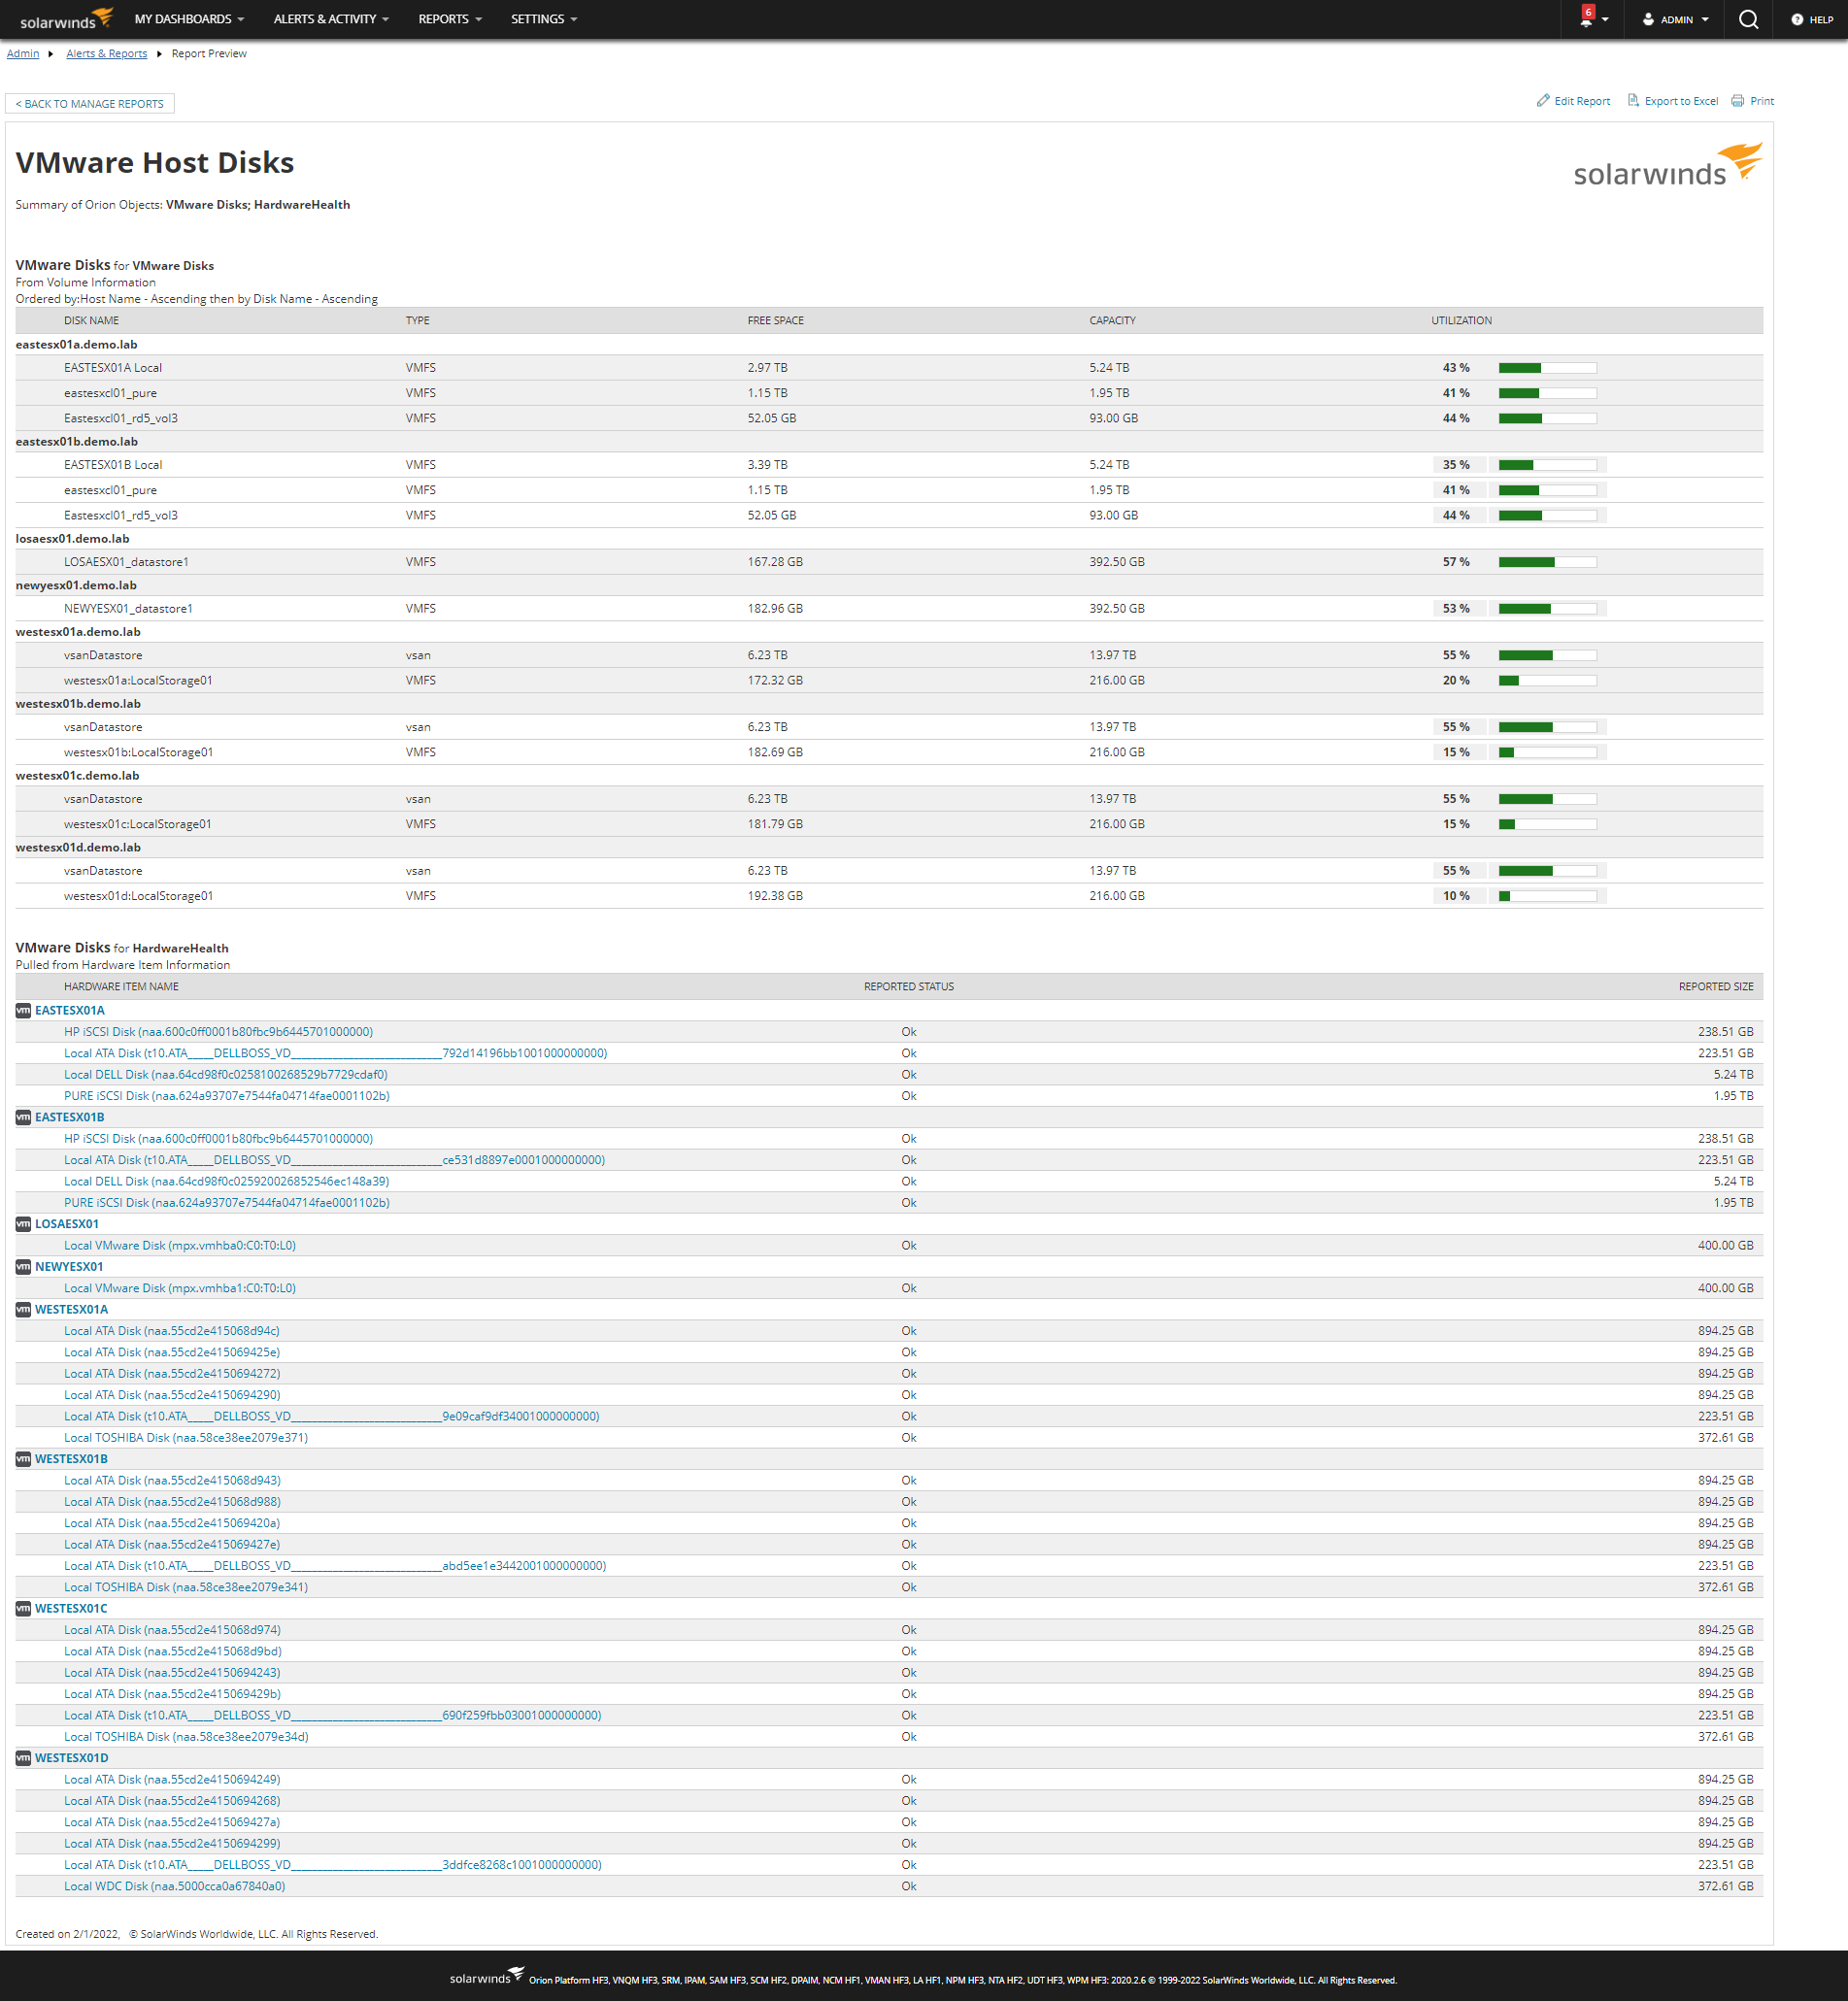Click the Edit Report link
Viewport: 1848px width, 2001px height.
[1582, 101]
